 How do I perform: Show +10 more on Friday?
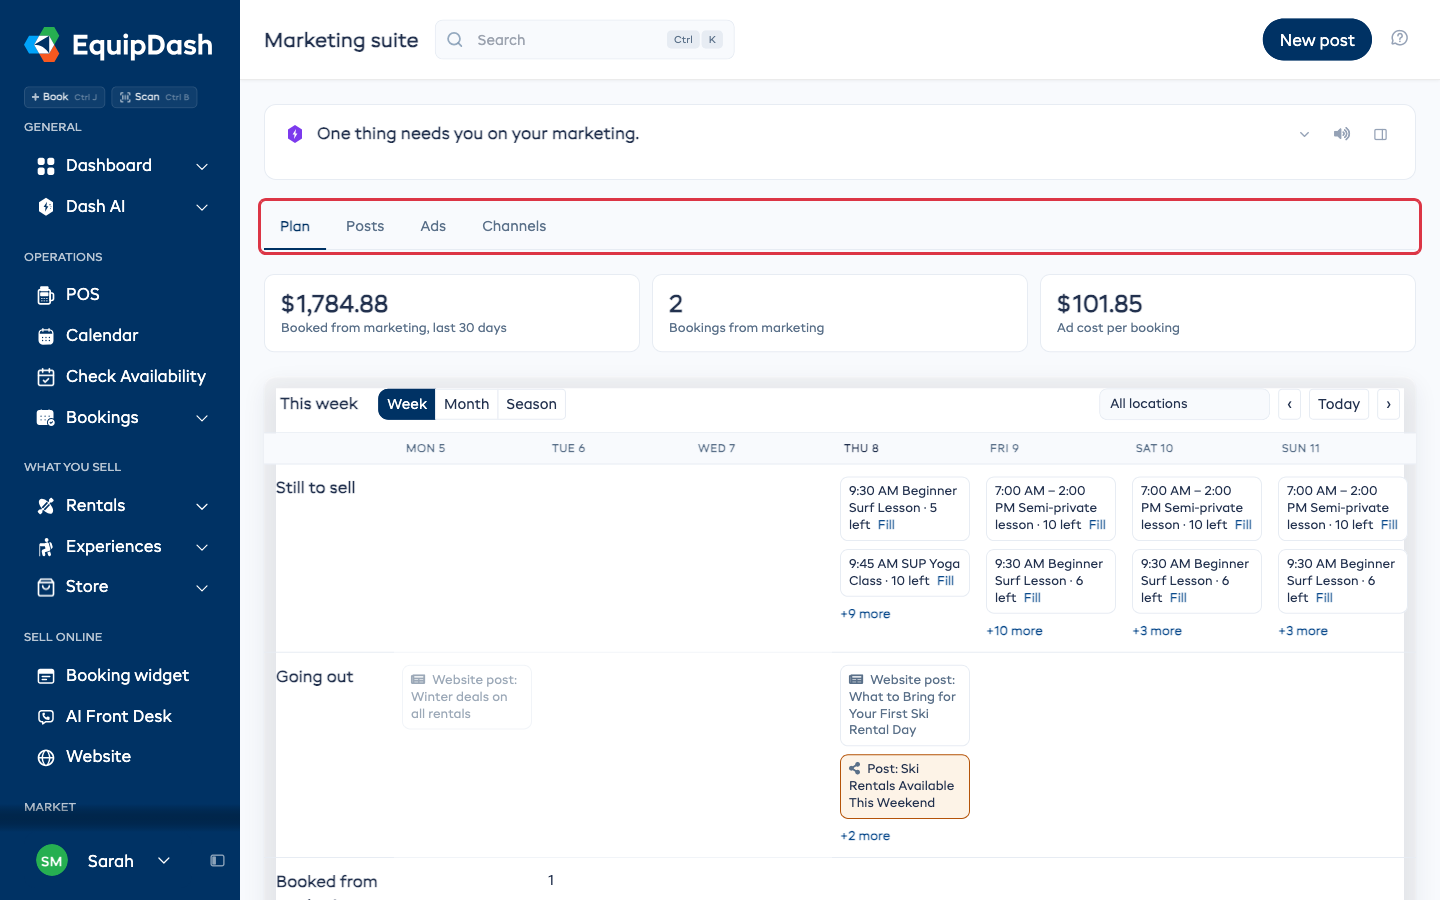[1014, 631]
